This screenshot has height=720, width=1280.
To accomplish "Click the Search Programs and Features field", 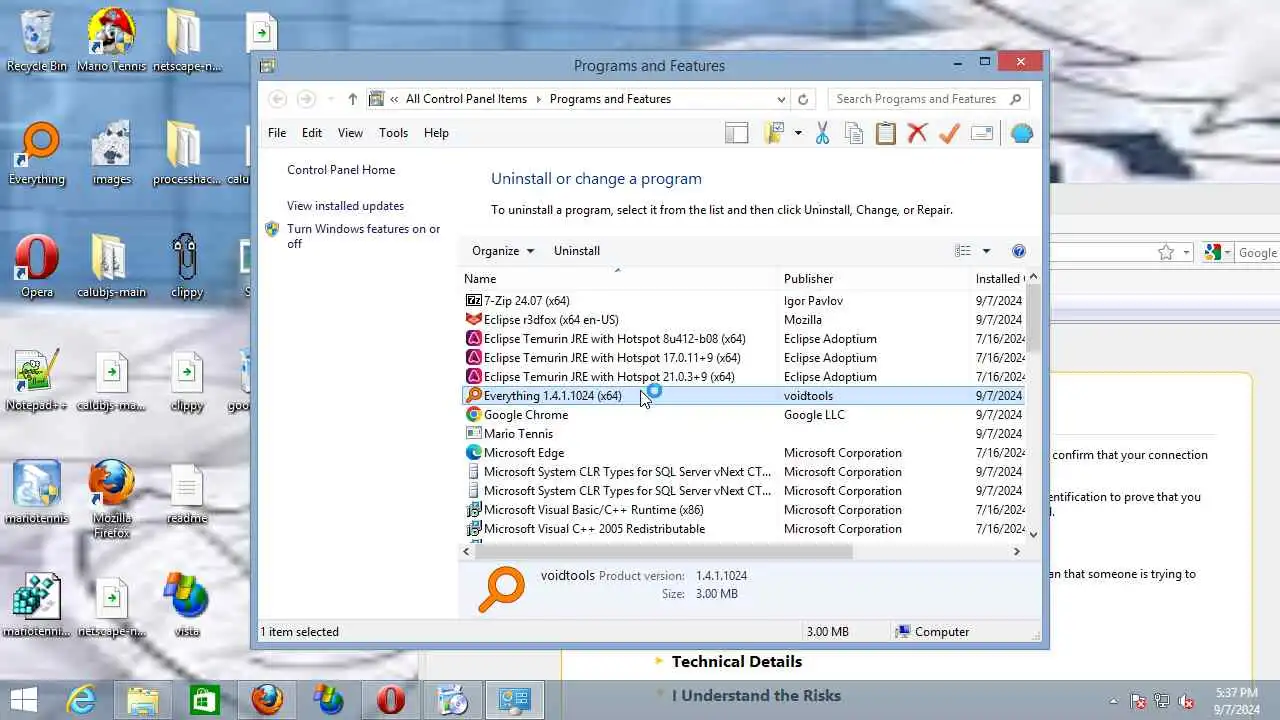I will click(x=927, y=99).
